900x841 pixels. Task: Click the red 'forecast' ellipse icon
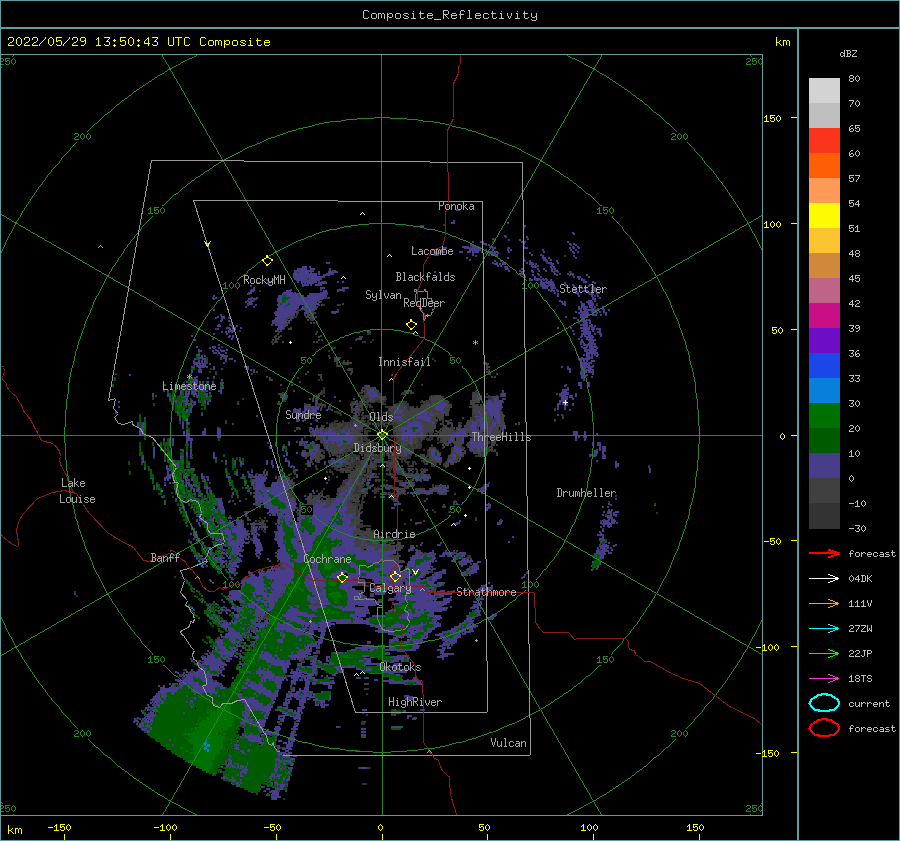tap(824, 728)
